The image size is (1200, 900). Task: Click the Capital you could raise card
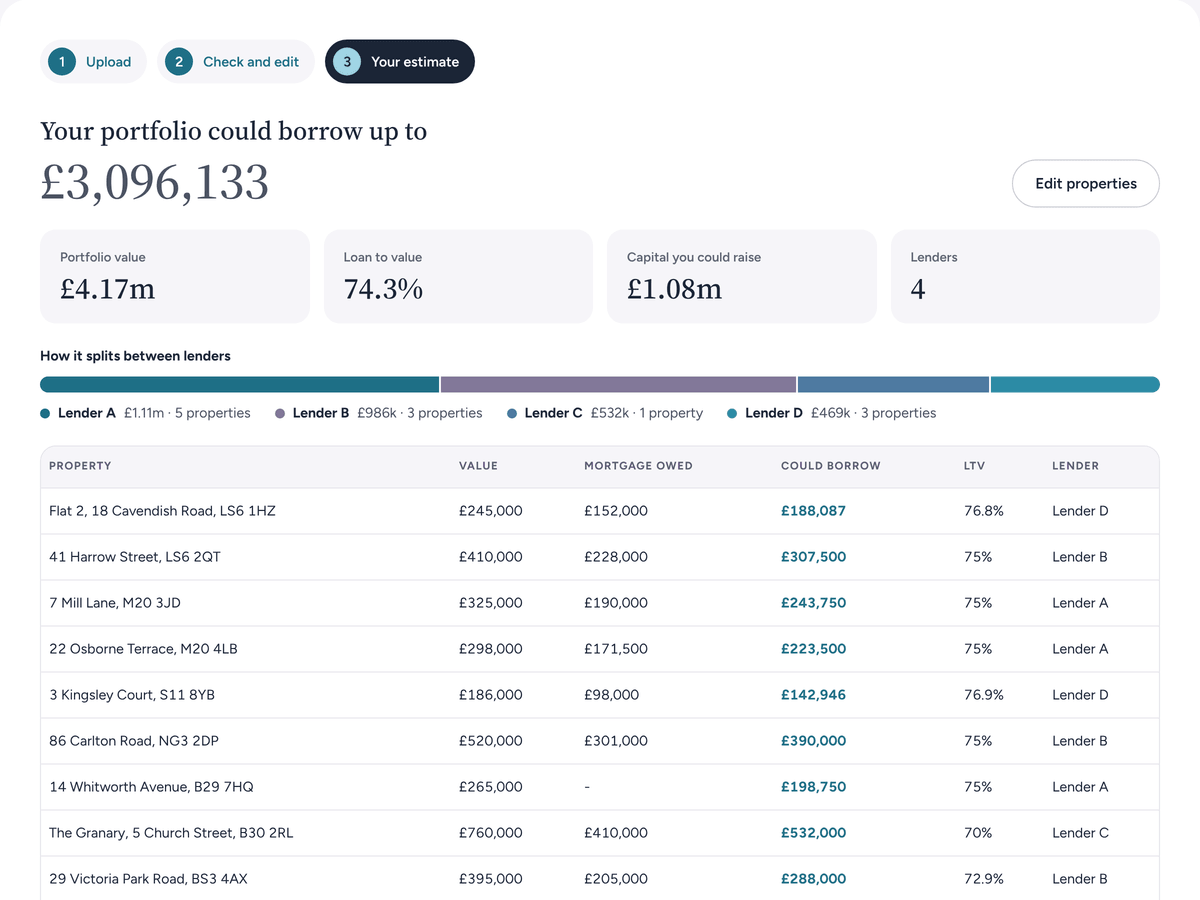tap(742, 276)
